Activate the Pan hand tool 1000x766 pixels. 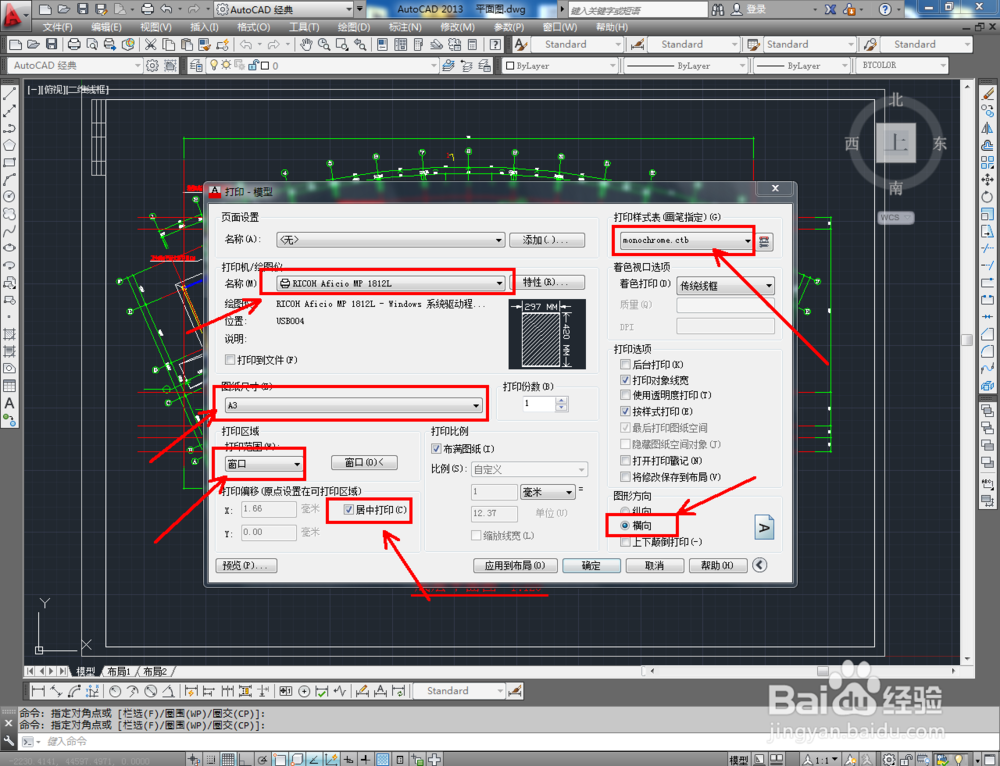pyautogui.click(x=306, y=44)
